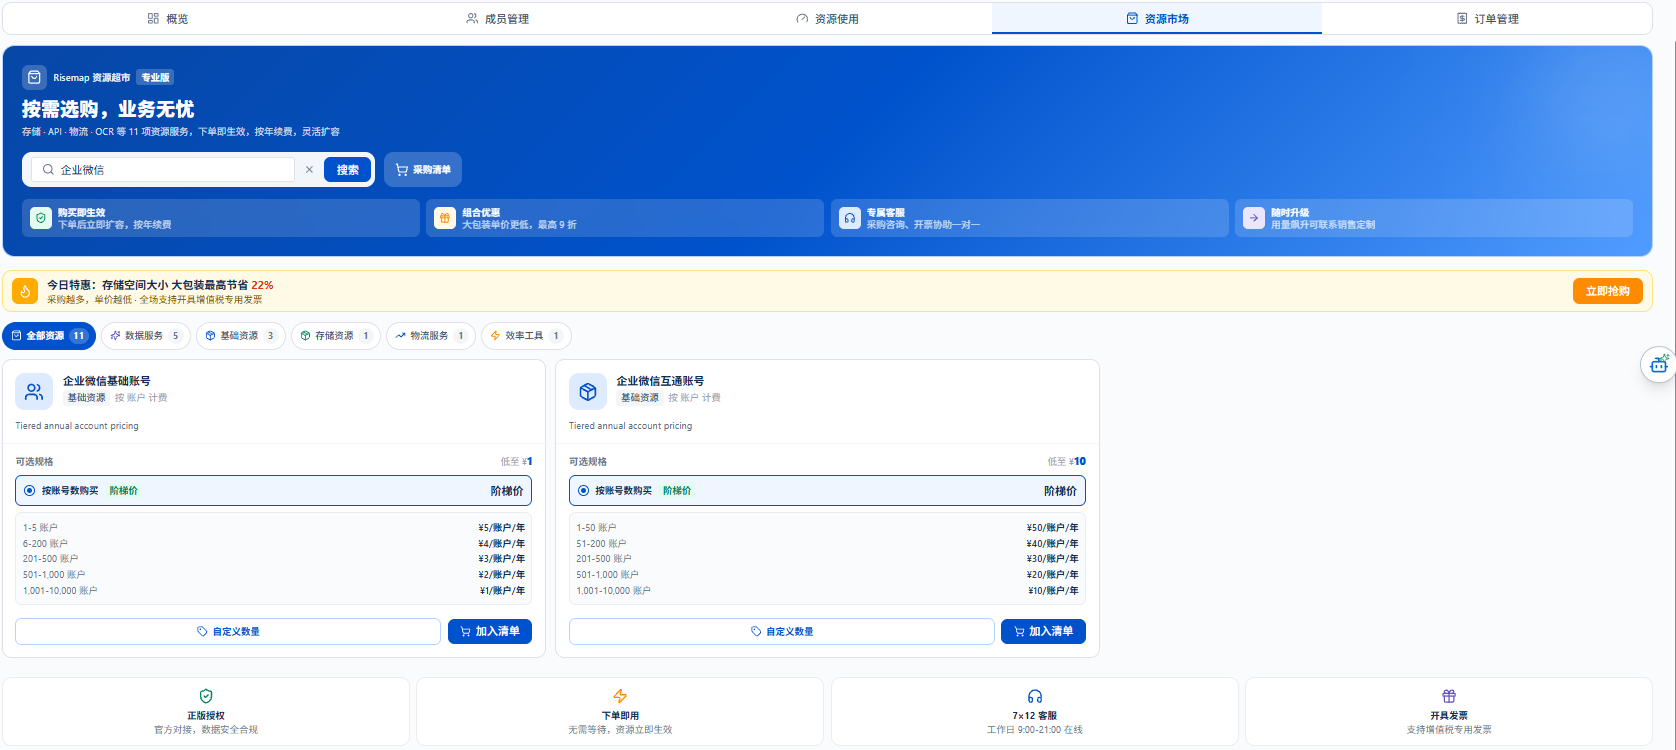Add 企业微信互通账号 via 加入清单

tap(1043, 632)
